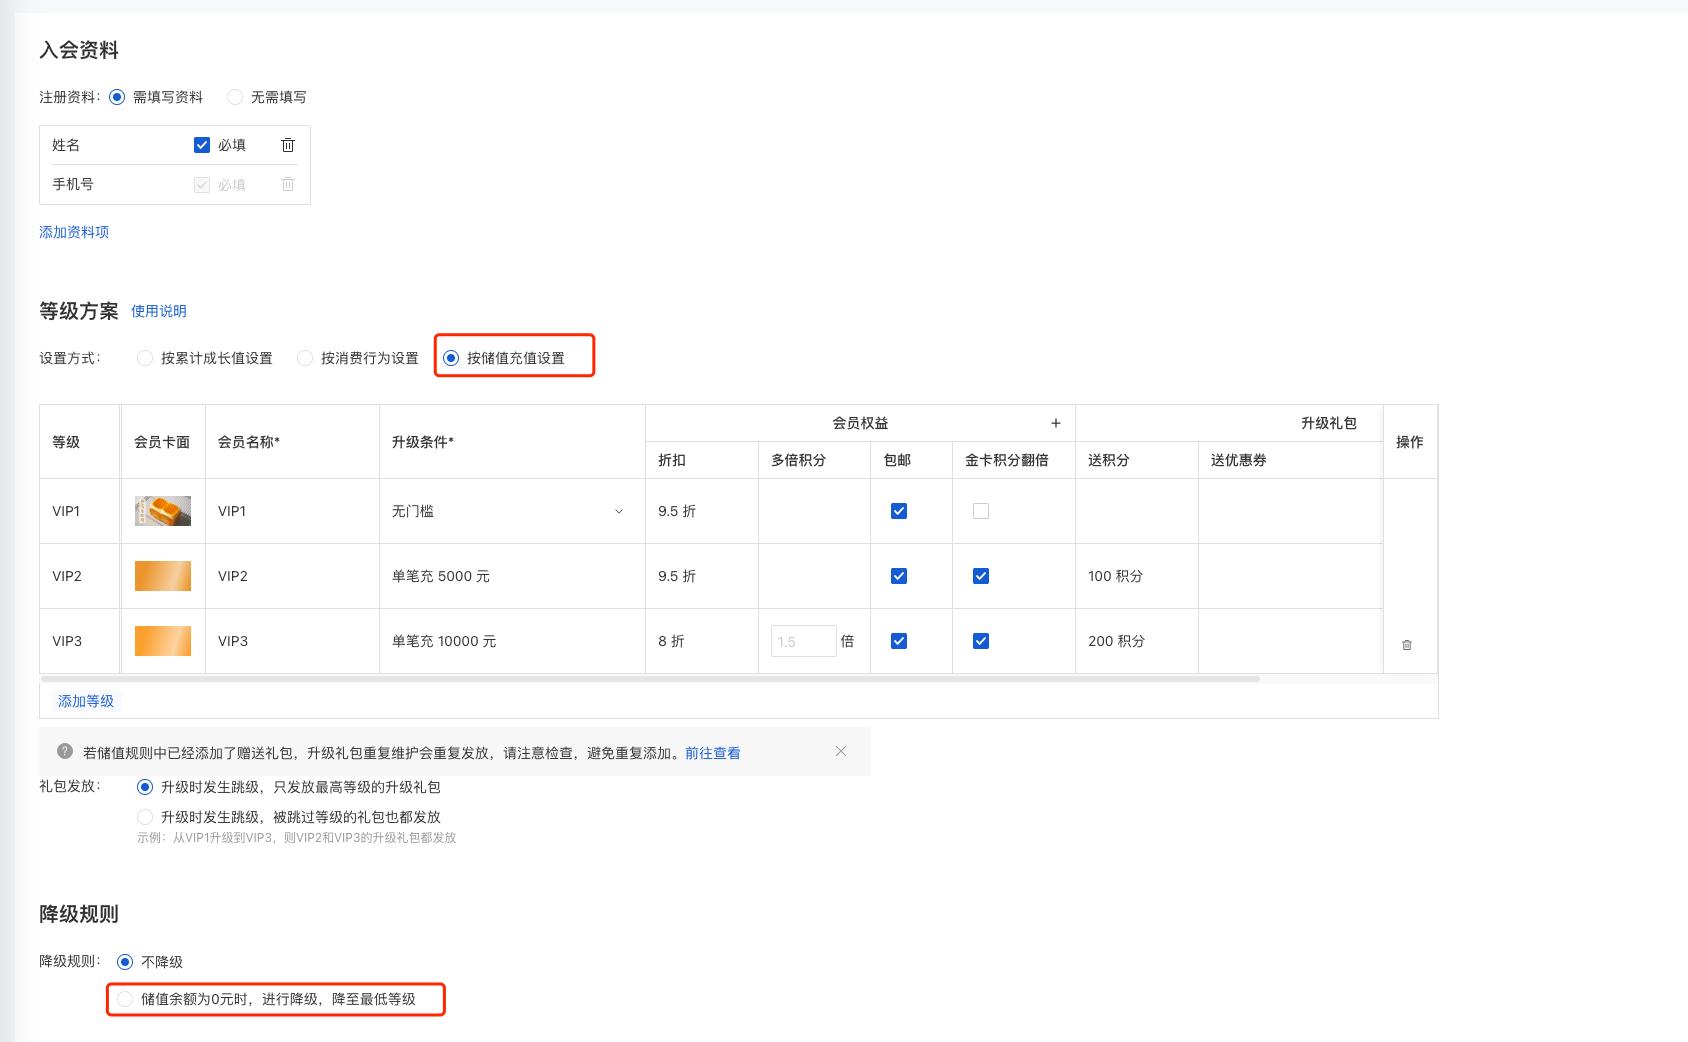Expand VIP1 升级条件 无门槛 dropdown
The image size is (1688, 1042).
pyautogui.click(x=508, y=511)
